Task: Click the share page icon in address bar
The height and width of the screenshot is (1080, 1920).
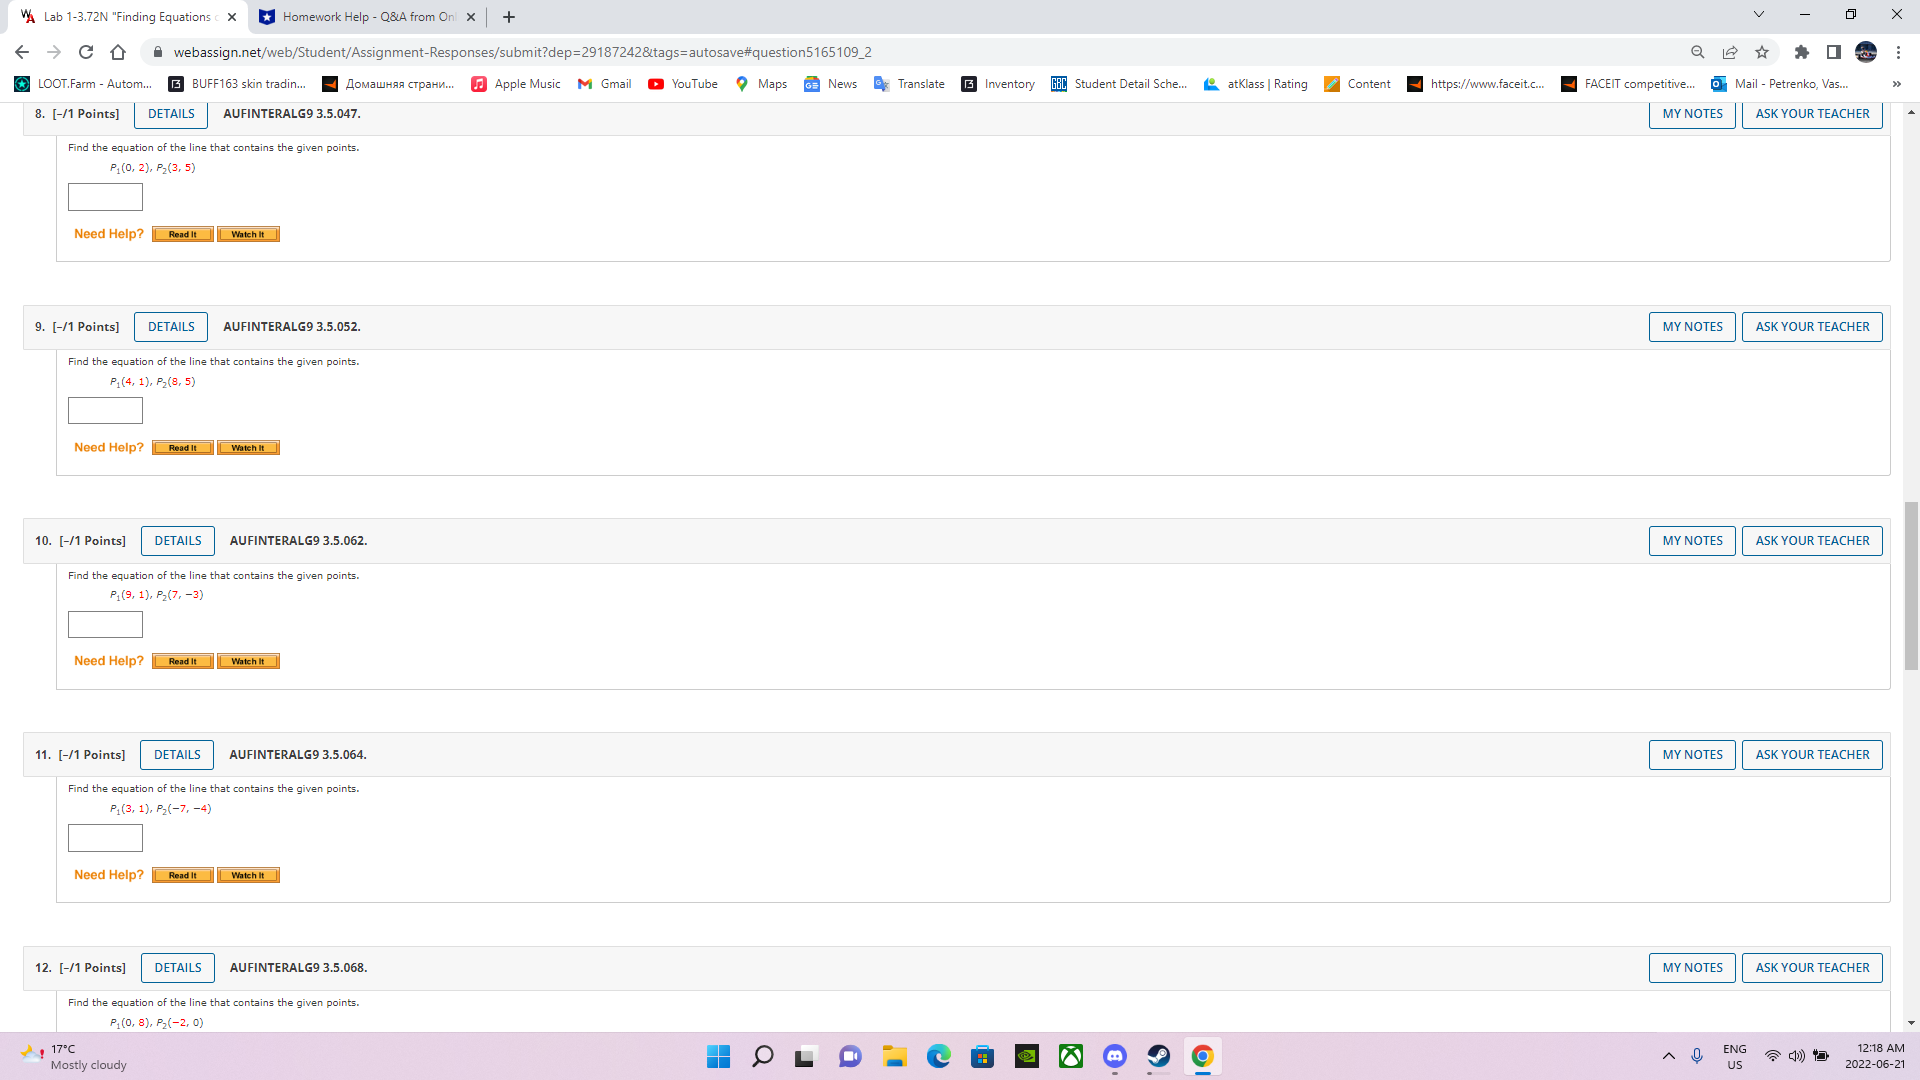Action: (x=1730, y=52)
